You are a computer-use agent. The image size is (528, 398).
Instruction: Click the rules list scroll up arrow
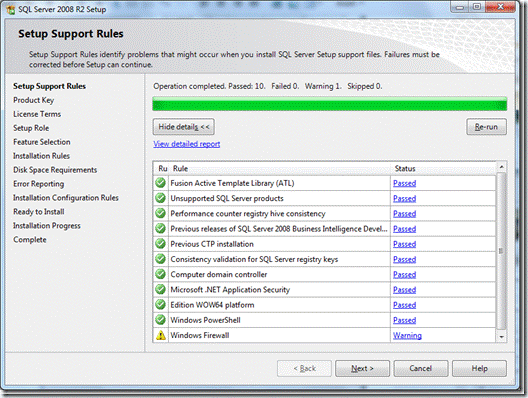point(502,167)
